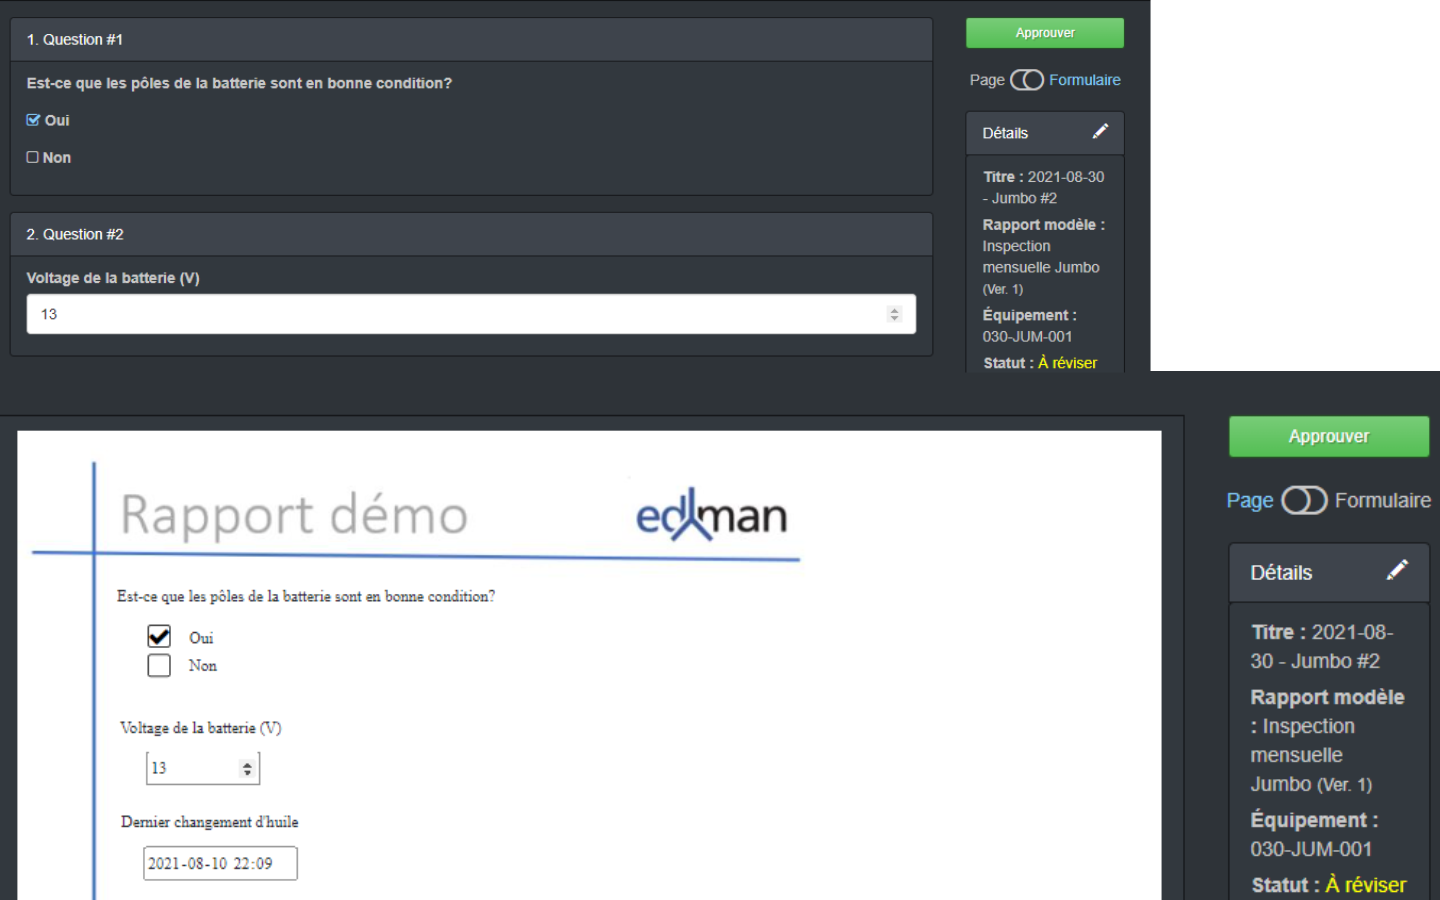Click the voltage stepper in the Rapport démo page
Image resolution: width=1440 pixels, height=900 pixels.
tap(247, 769)
